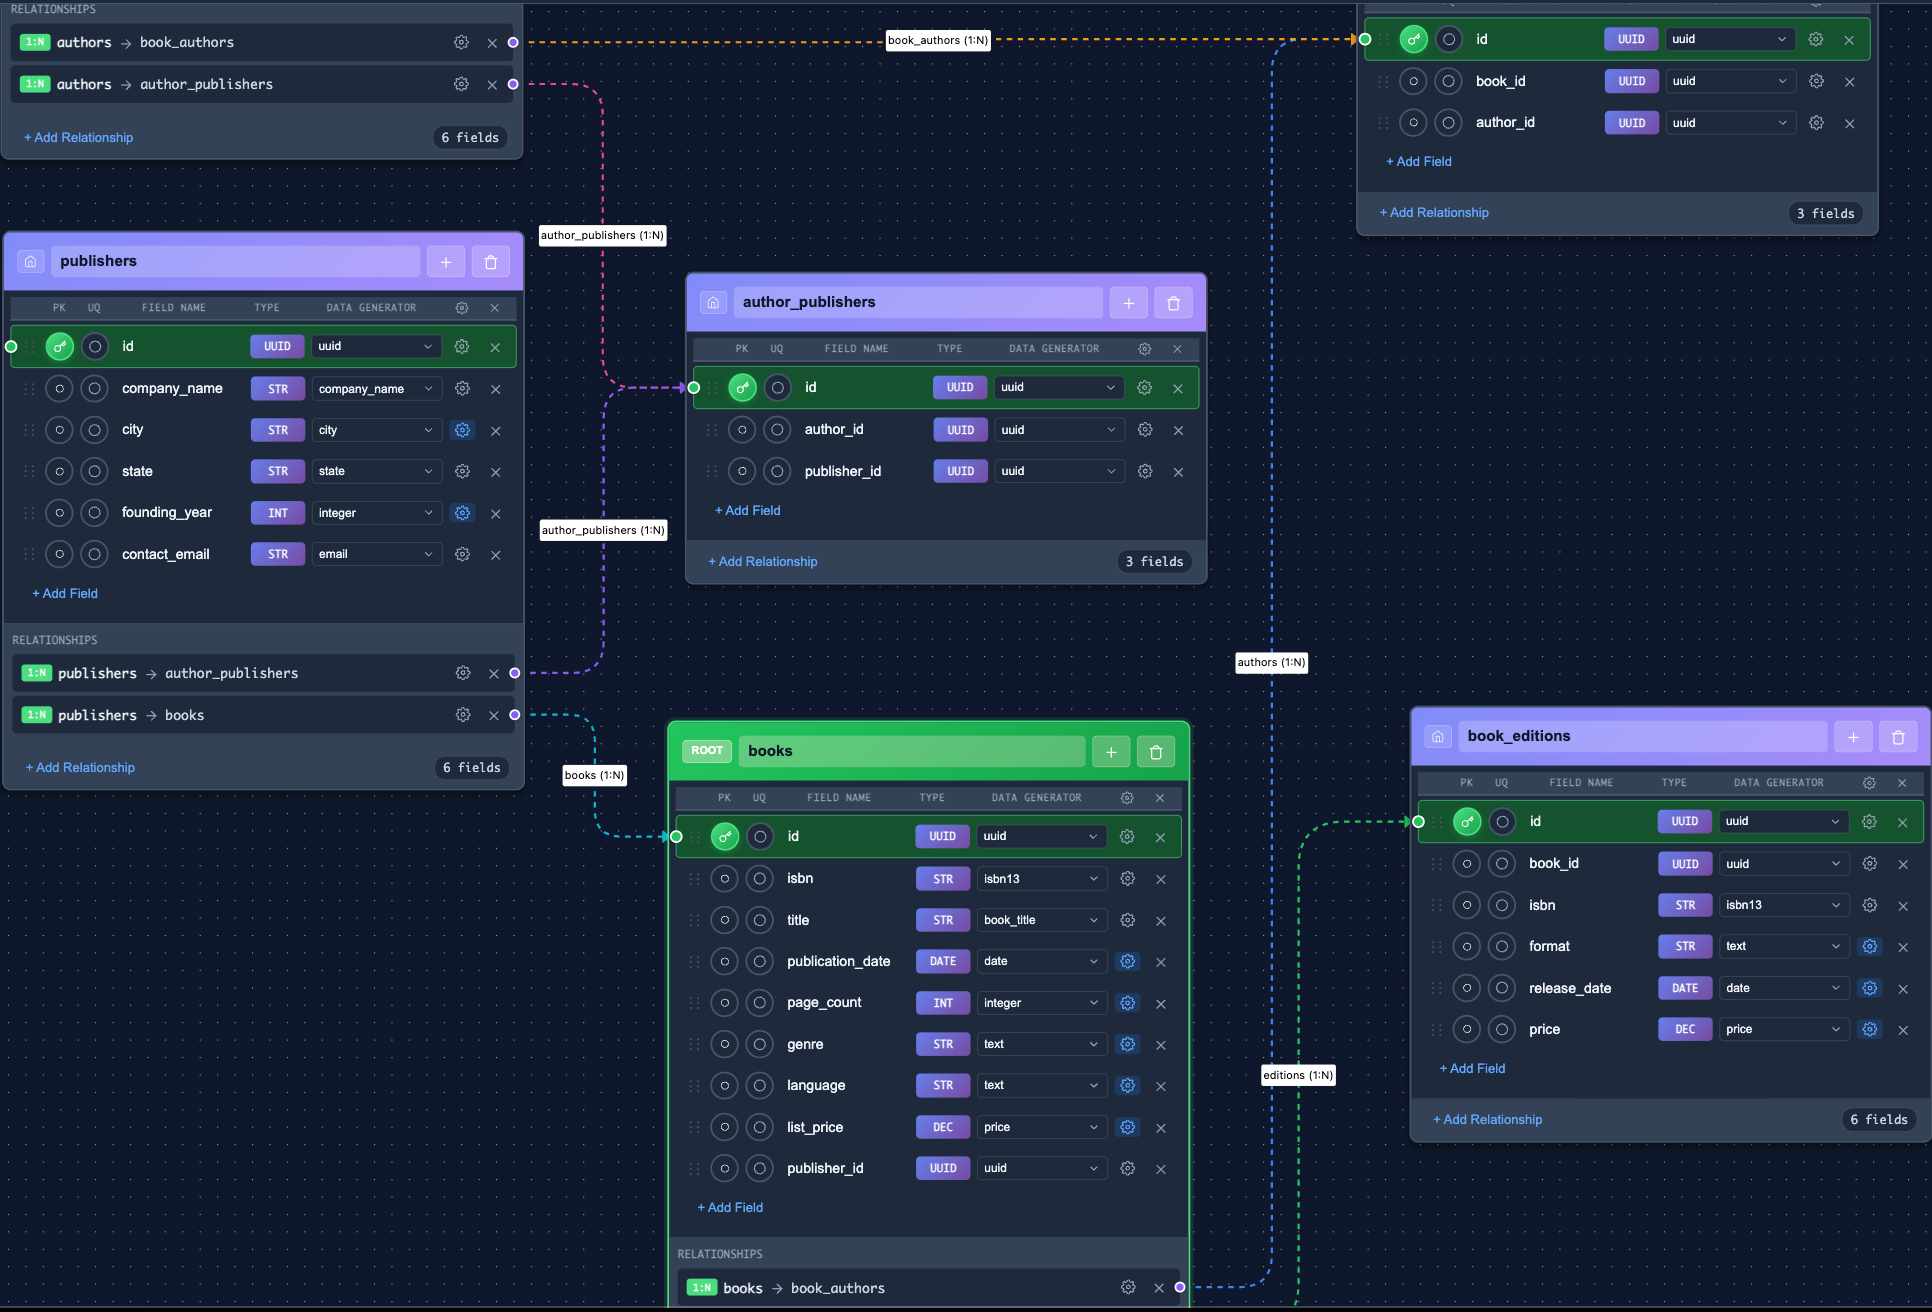The image size is (1932, 1312).
Task: Click the home icon on author_publishers table
Action: click(713, 302)
